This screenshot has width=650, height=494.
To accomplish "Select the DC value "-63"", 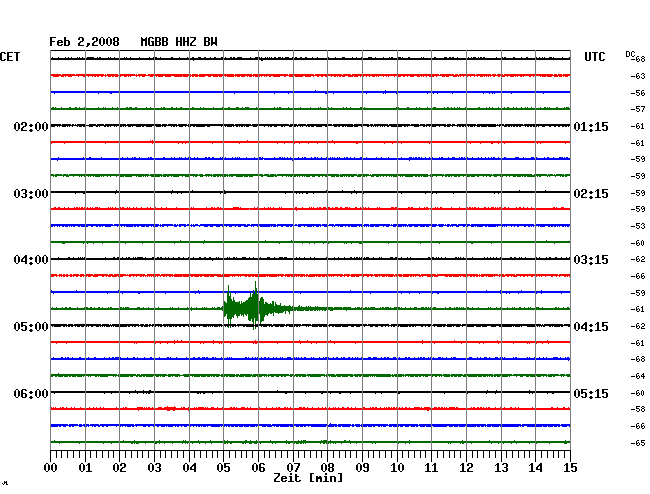I will pos(638,76).
